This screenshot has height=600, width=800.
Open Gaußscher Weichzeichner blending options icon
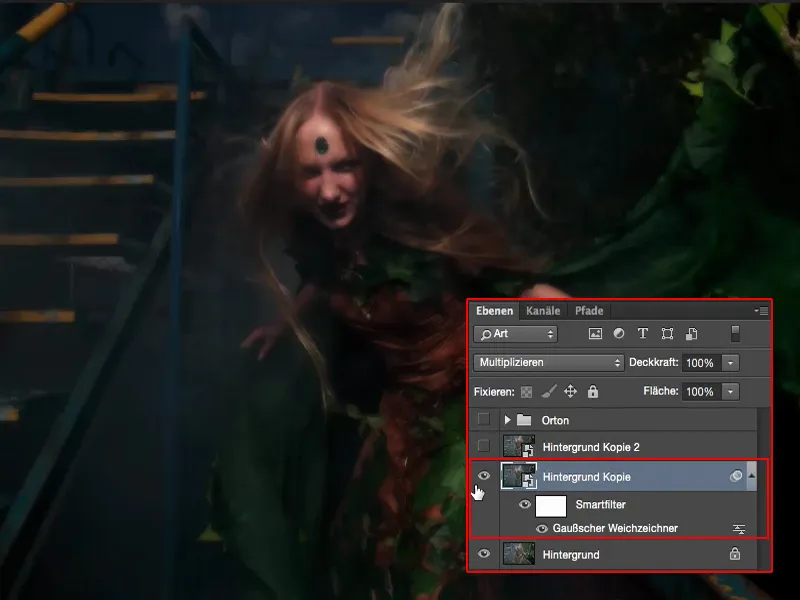[739, 529]
